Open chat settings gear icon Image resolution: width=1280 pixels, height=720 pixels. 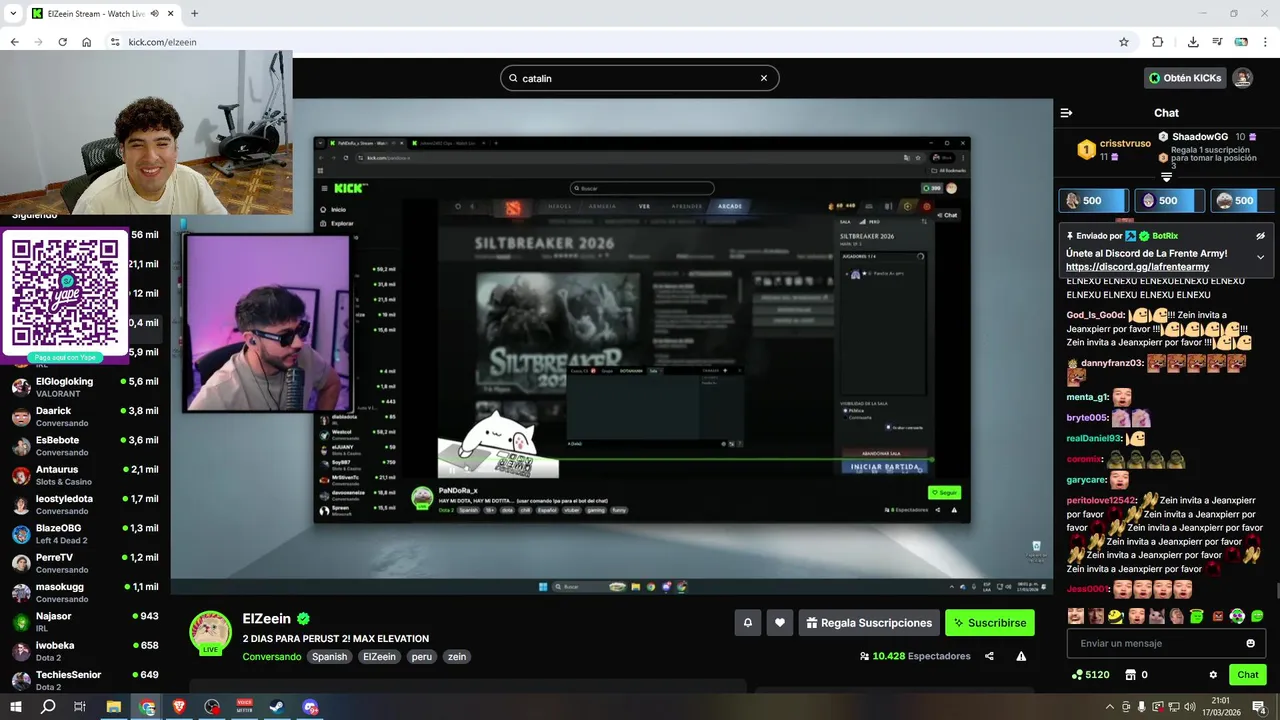[x=1213, y=675]
